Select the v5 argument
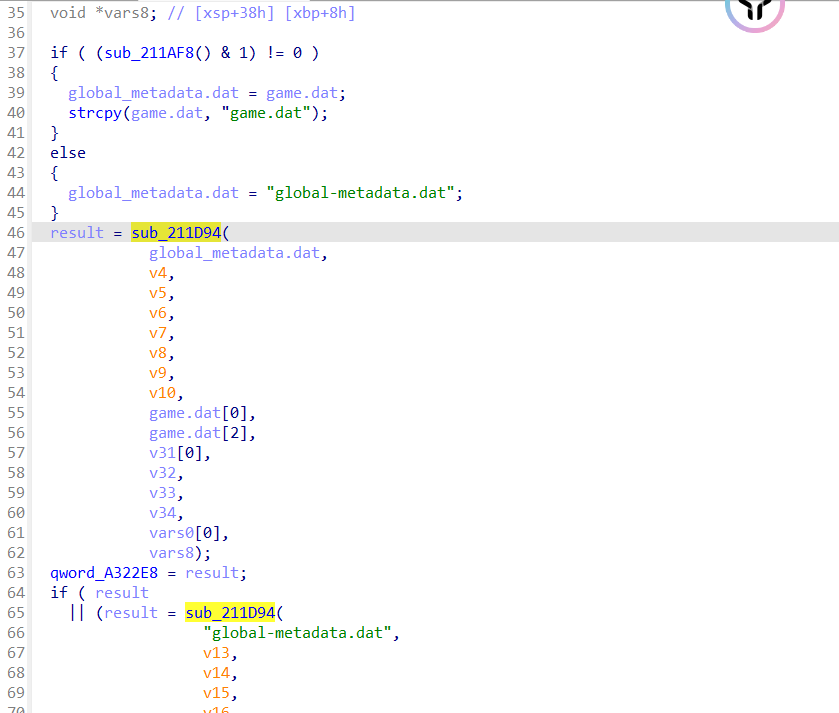 click(158, 293)
